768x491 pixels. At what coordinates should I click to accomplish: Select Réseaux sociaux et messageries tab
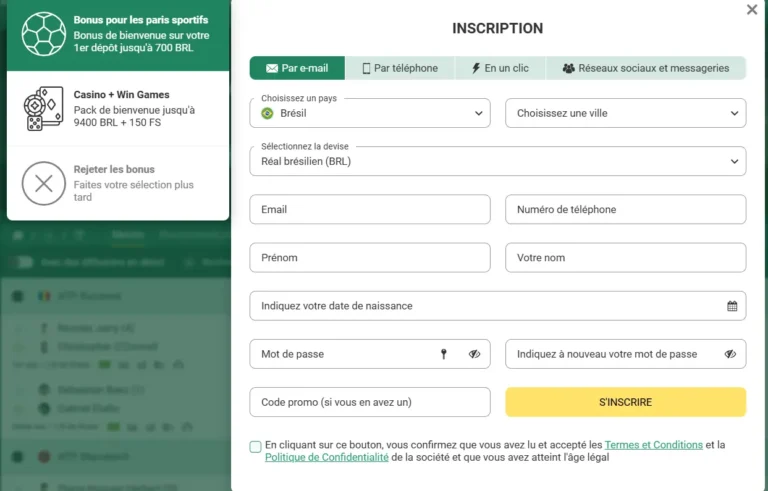(x=646, y=68)
